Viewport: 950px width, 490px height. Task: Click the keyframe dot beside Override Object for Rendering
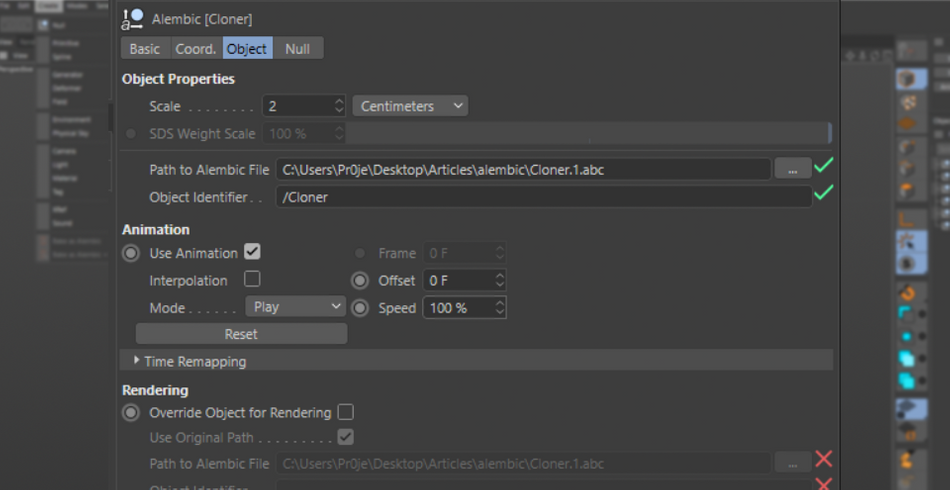pyautogui.click(x=131, y=413)
